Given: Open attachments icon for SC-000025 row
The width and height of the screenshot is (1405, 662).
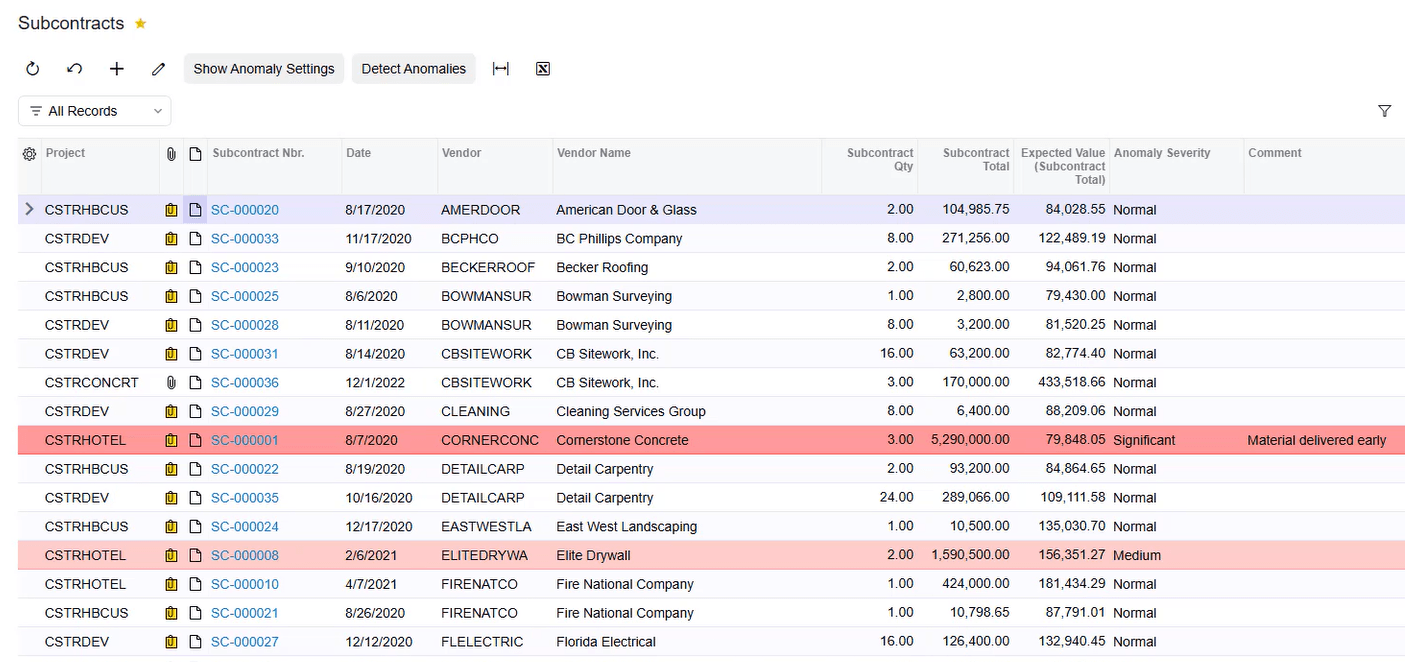Looking at the screenshot, I should point(171,296).
